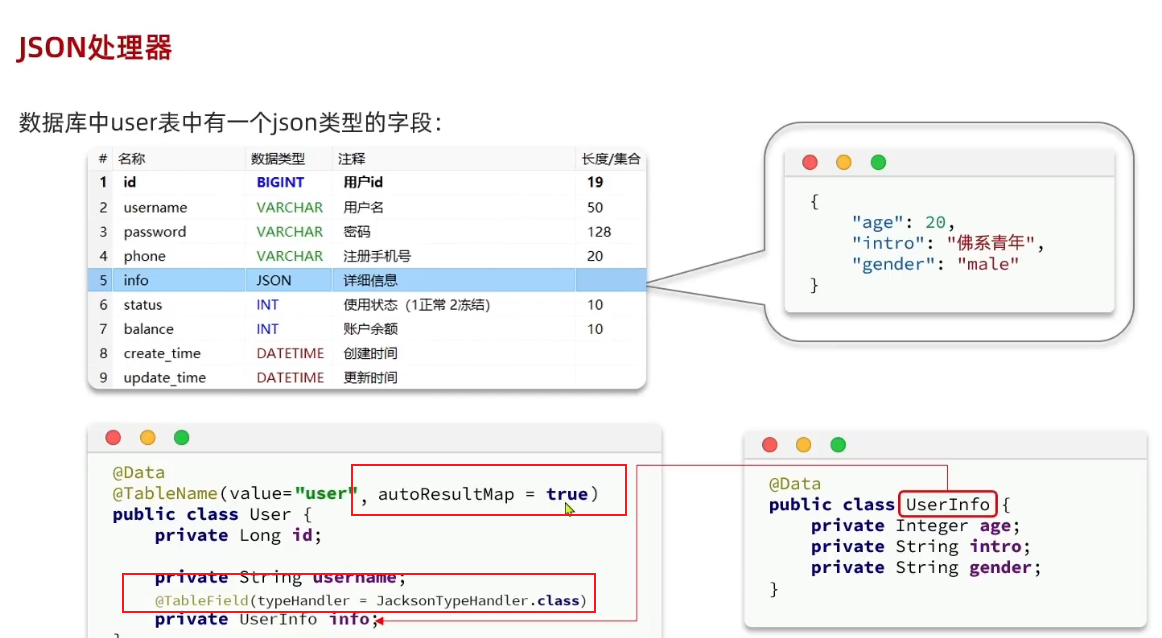Click the yellow dot in JSON sample window
Image resolution: width=1162 pixels, height=638 pixels.
843,162
